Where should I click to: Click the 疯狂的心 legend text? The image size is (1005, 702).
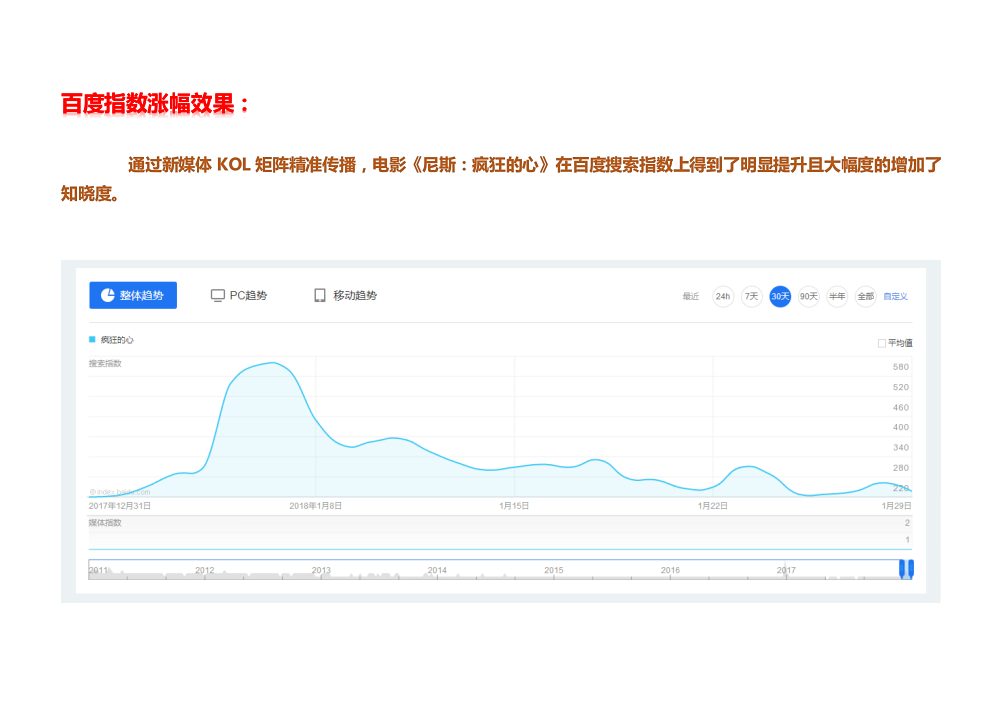coord(117,340)
